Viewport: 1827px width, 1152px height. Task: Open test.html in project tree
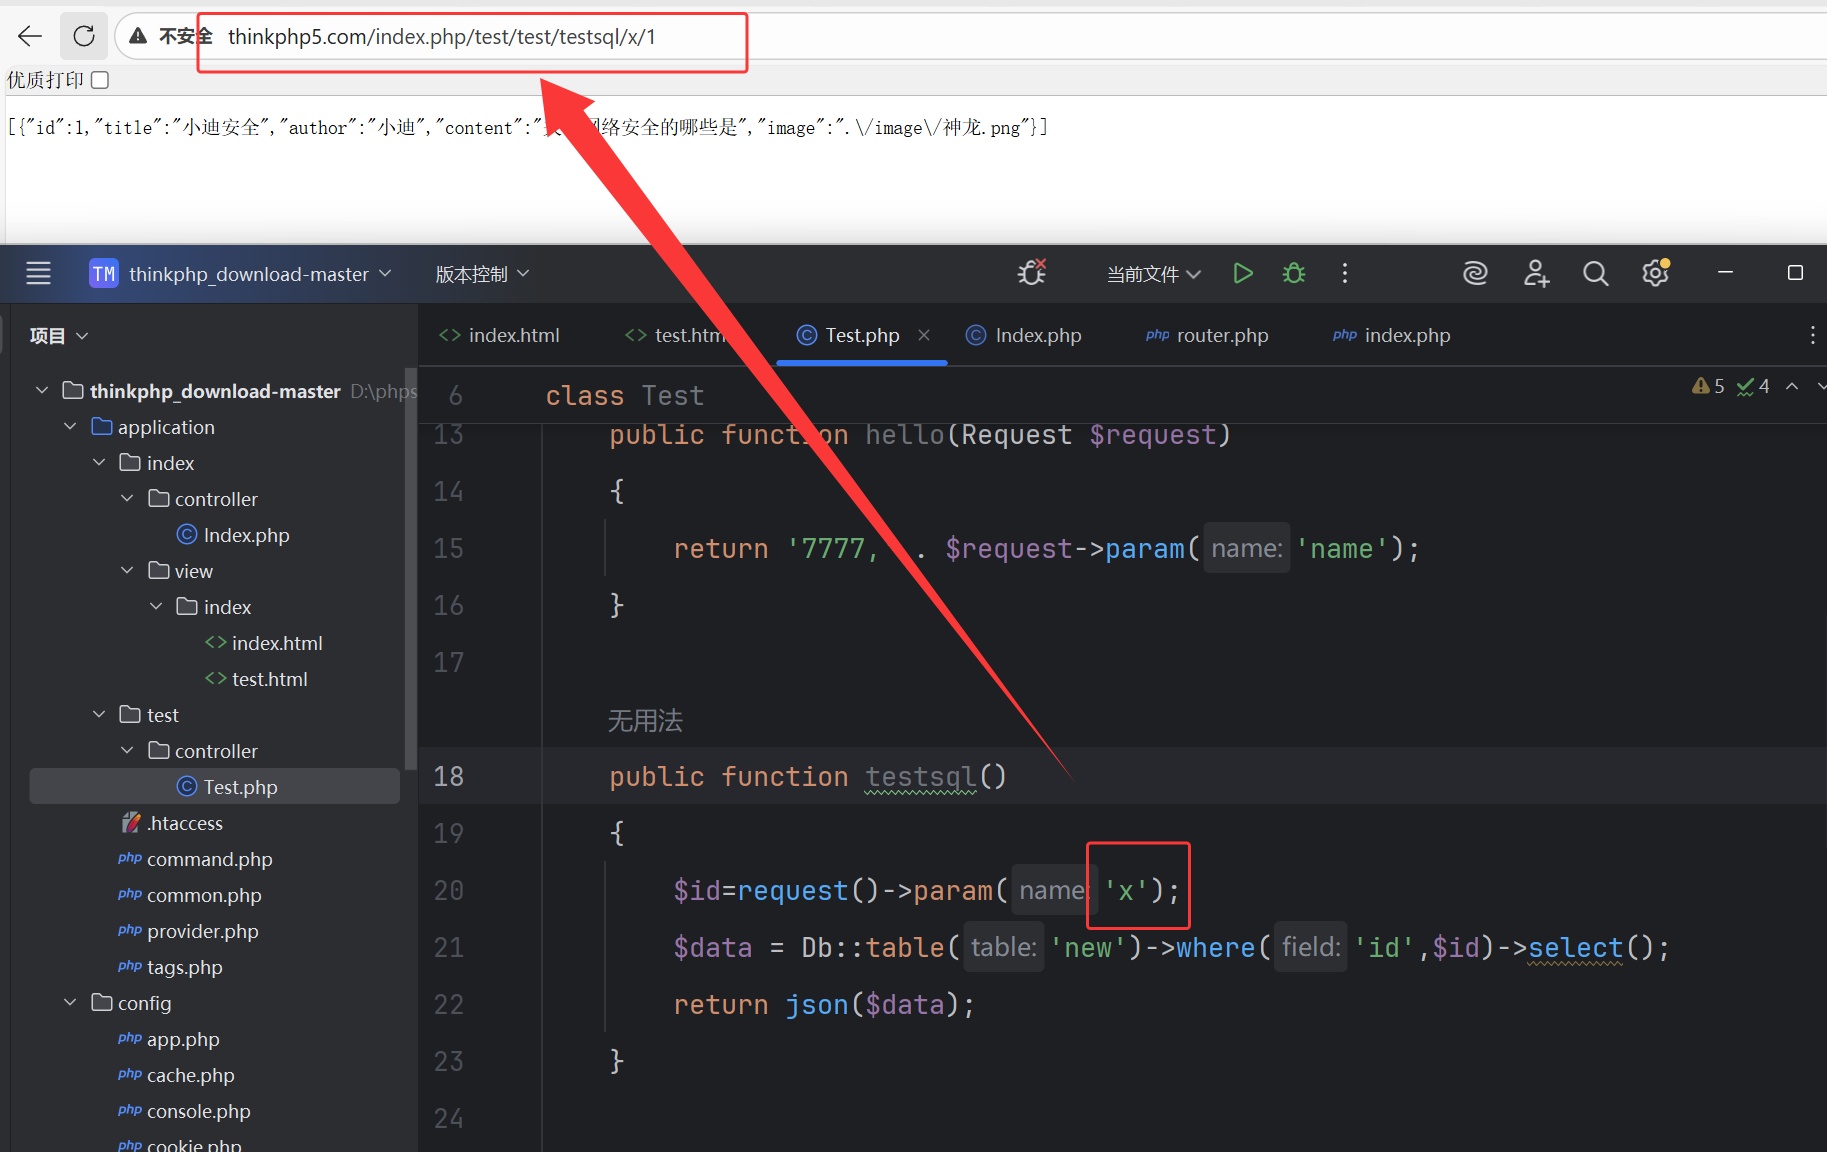click(x=256, y=679)
